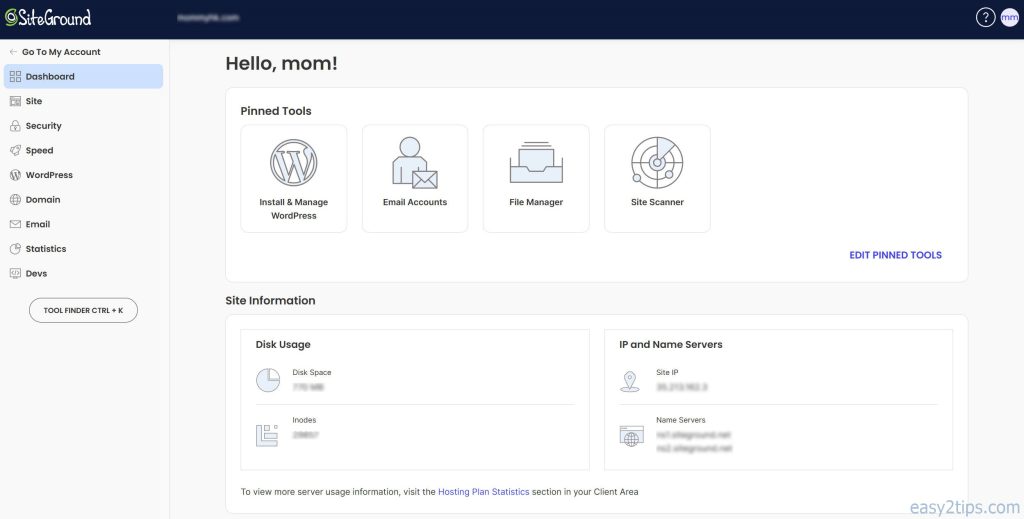Click the 'Hello, mom!' heading
Viewport: 1024px width, 519px height.
pyautogui.click(x=281, y=63)
